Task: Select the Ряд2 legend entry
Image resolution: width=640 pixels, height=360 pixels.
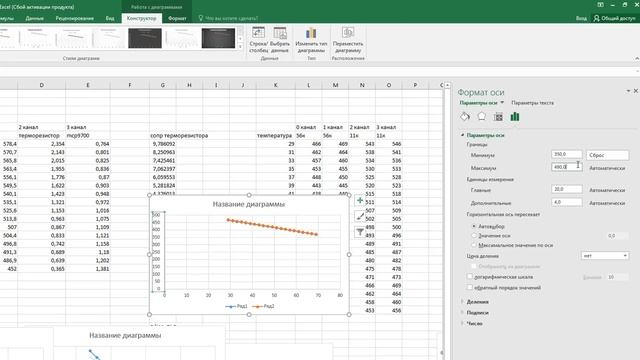Action: [x=263, y=306]
